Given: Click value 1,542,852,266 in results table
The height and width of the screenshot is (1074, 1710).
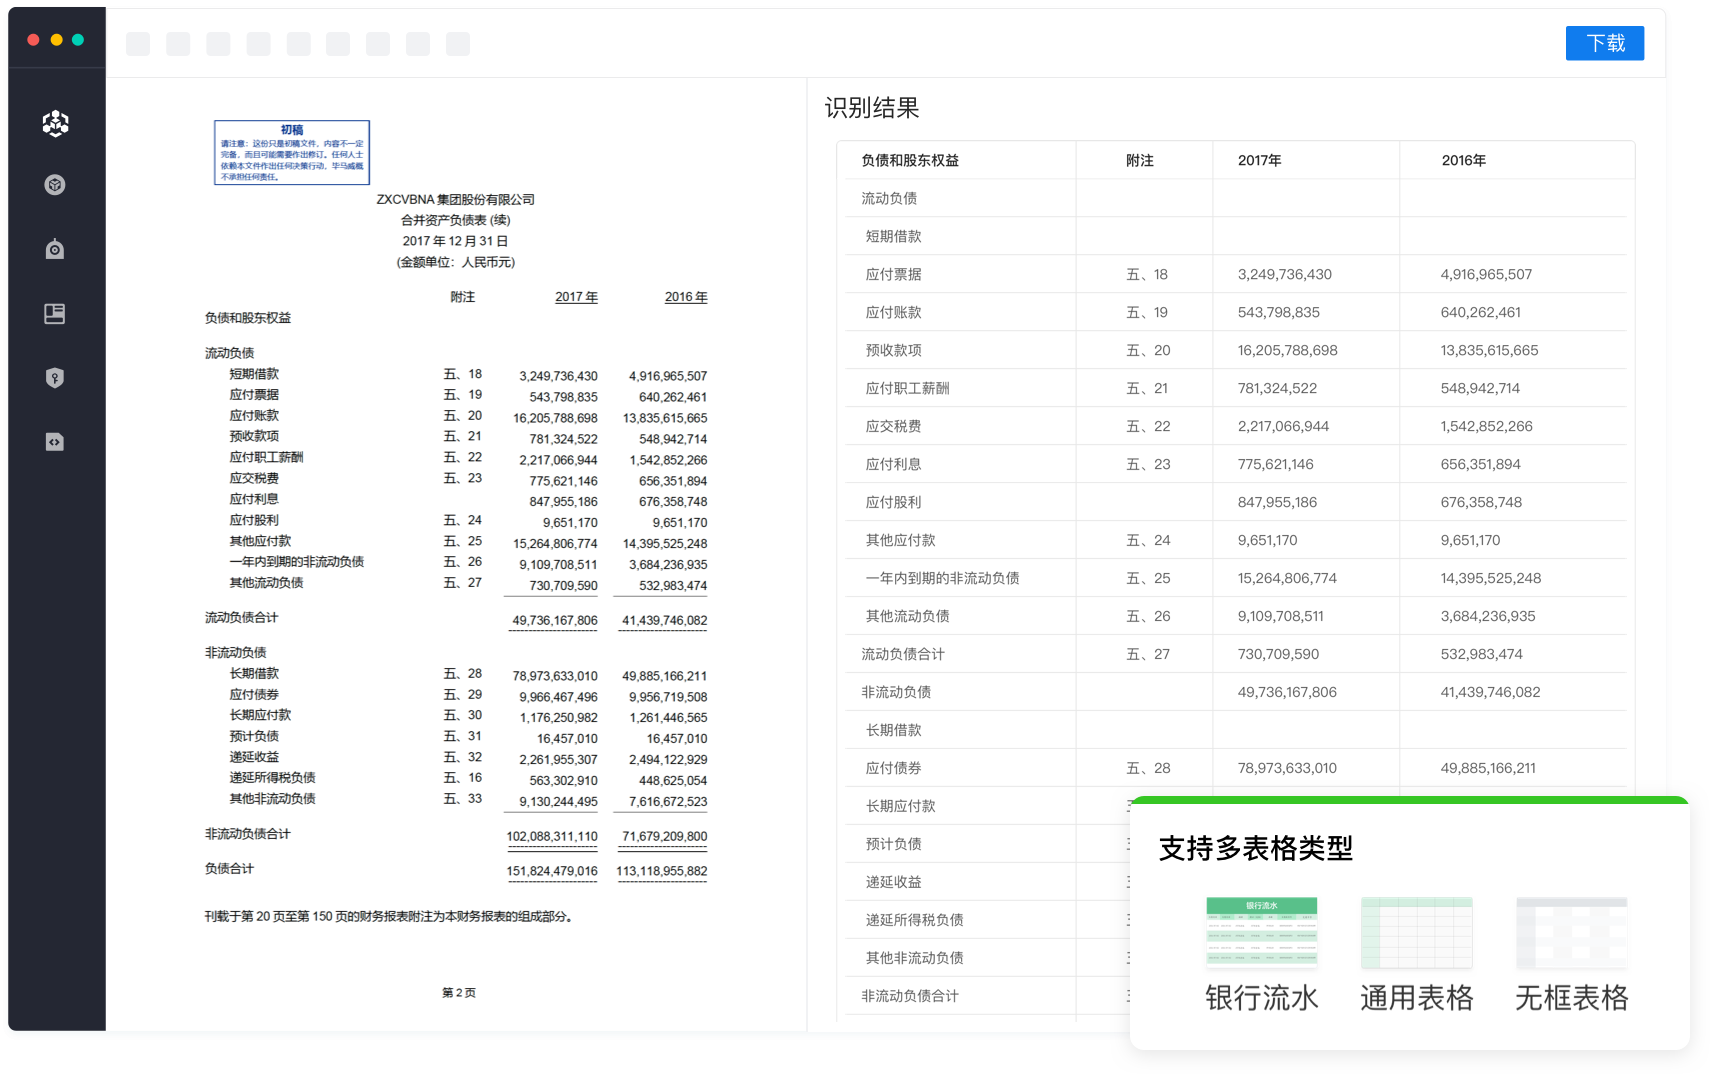Looking at the screenshot, I should [x=1486, y=426].
